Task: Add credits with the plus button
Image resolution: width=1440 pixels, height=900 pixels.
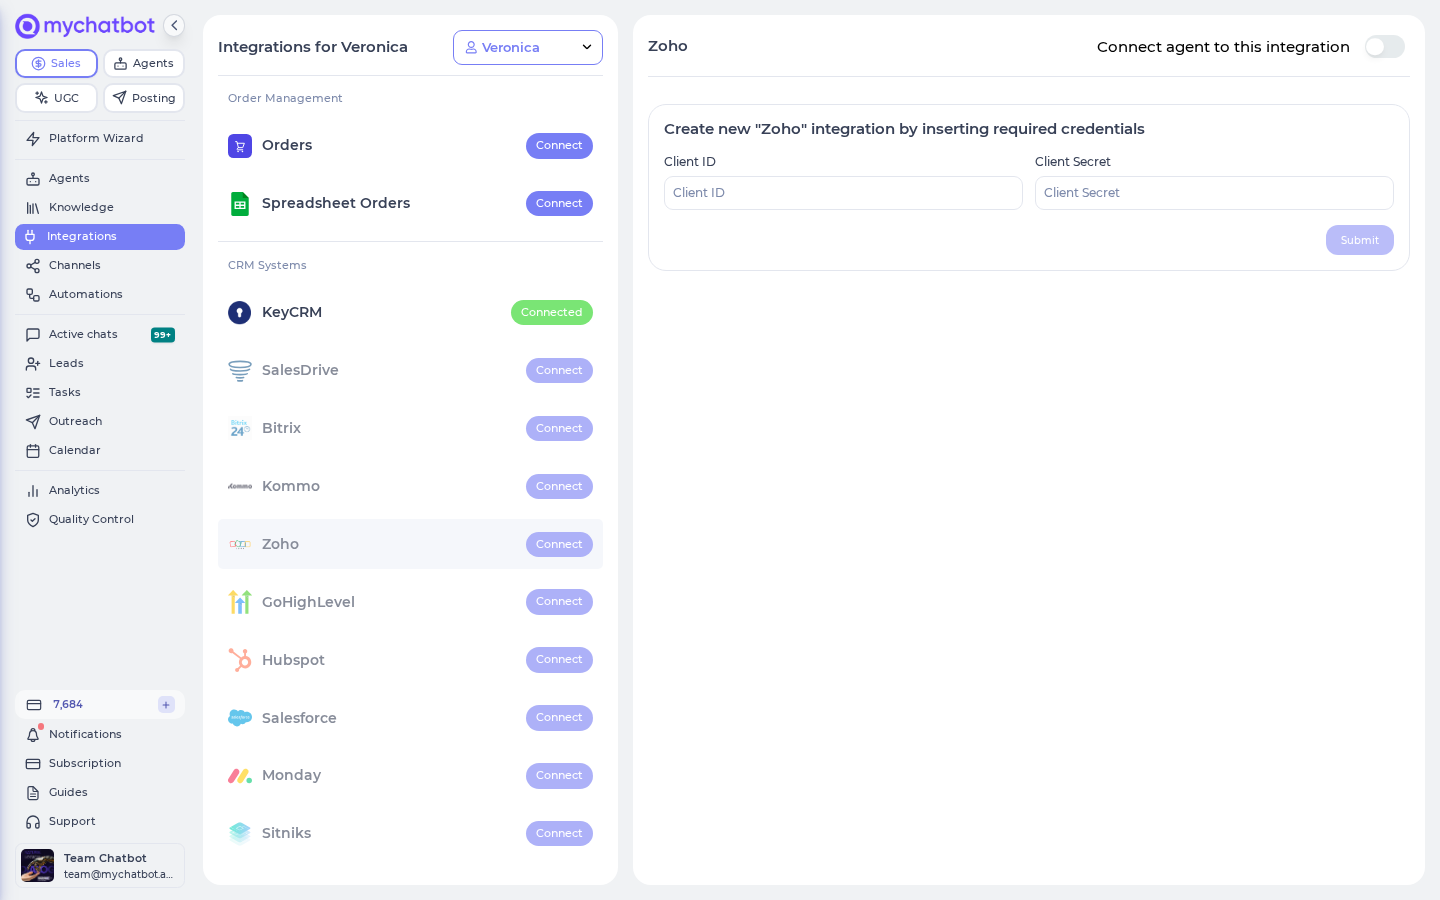Action: pyautogui.click(x=166, y=705)
